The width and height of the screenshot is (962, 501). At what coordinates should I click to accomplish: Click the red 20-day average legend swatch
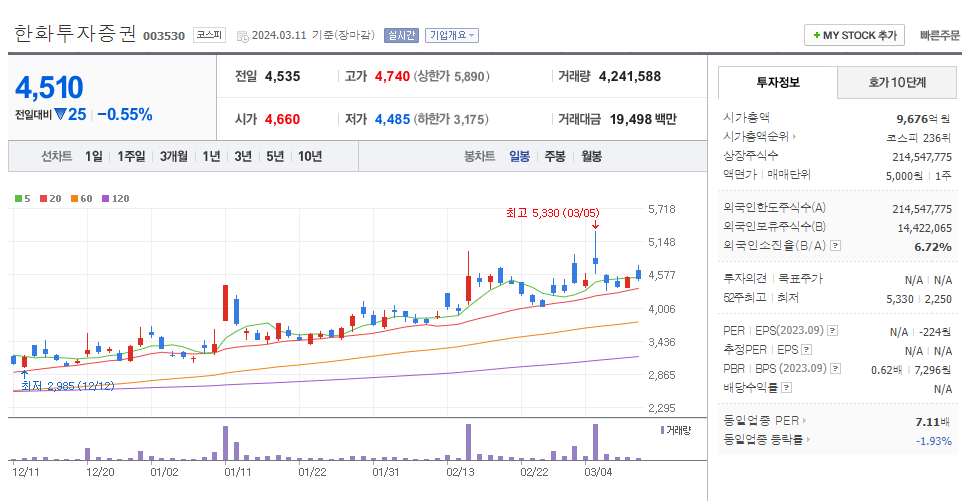[44, 199]
